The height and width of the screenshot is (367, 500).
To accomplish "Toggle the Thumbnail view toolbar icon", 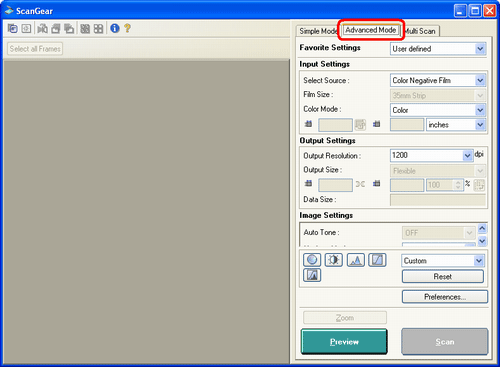I will 13,29.
